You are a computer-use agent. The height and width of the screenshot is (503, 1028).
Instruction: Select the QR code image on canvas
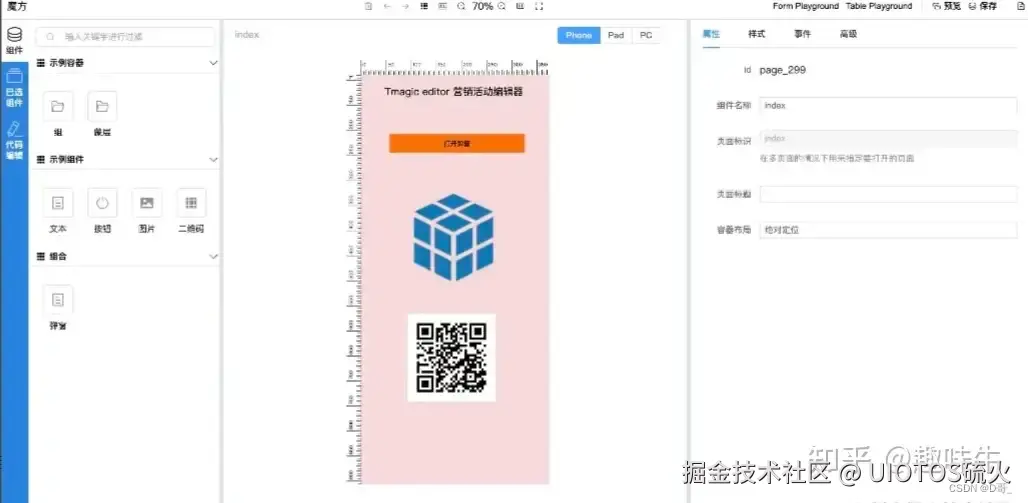[x=452, y=357]
